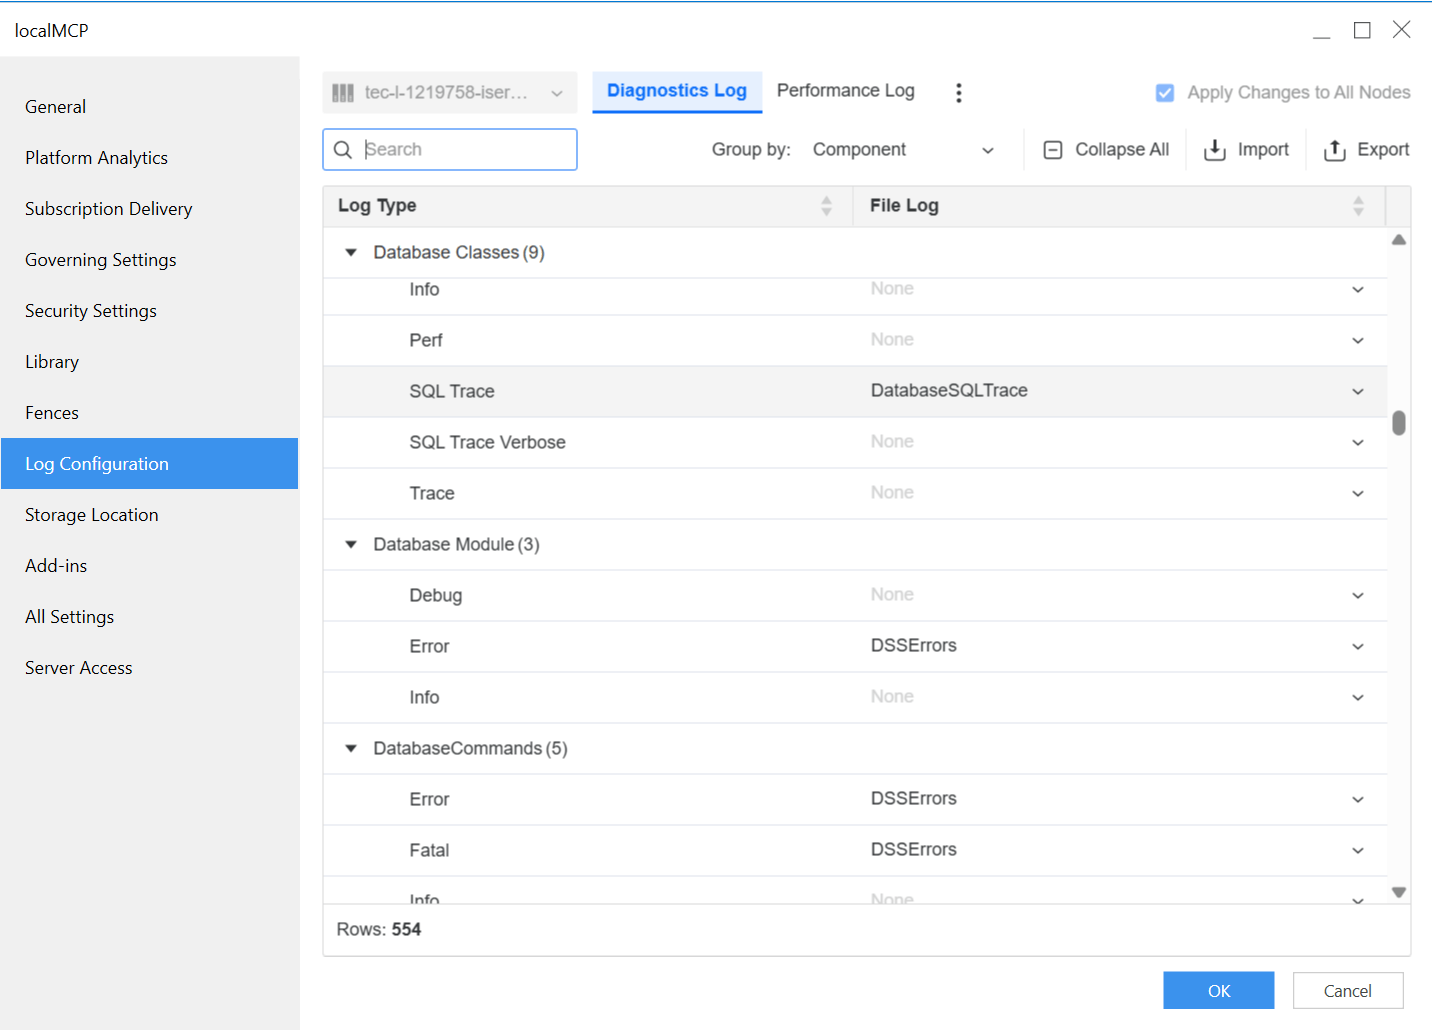Click the Collapse All minus icon
The image size is (1432, 1030).
1052,150
